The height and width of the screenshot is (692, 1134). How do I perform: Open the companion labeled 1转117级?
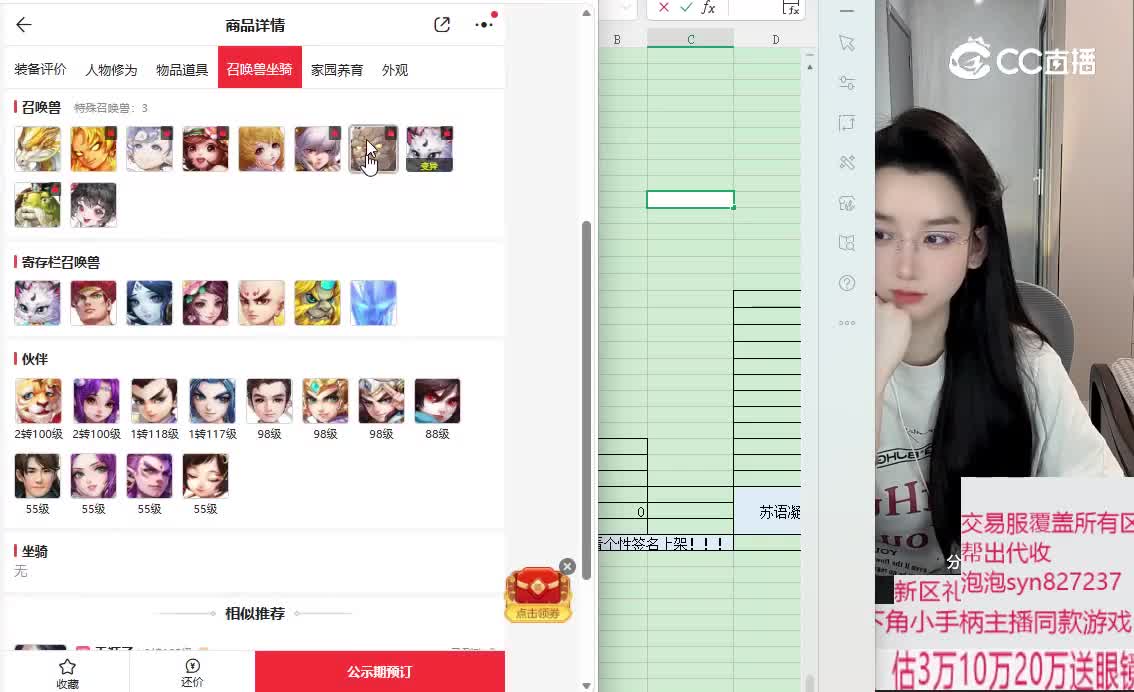212,401
